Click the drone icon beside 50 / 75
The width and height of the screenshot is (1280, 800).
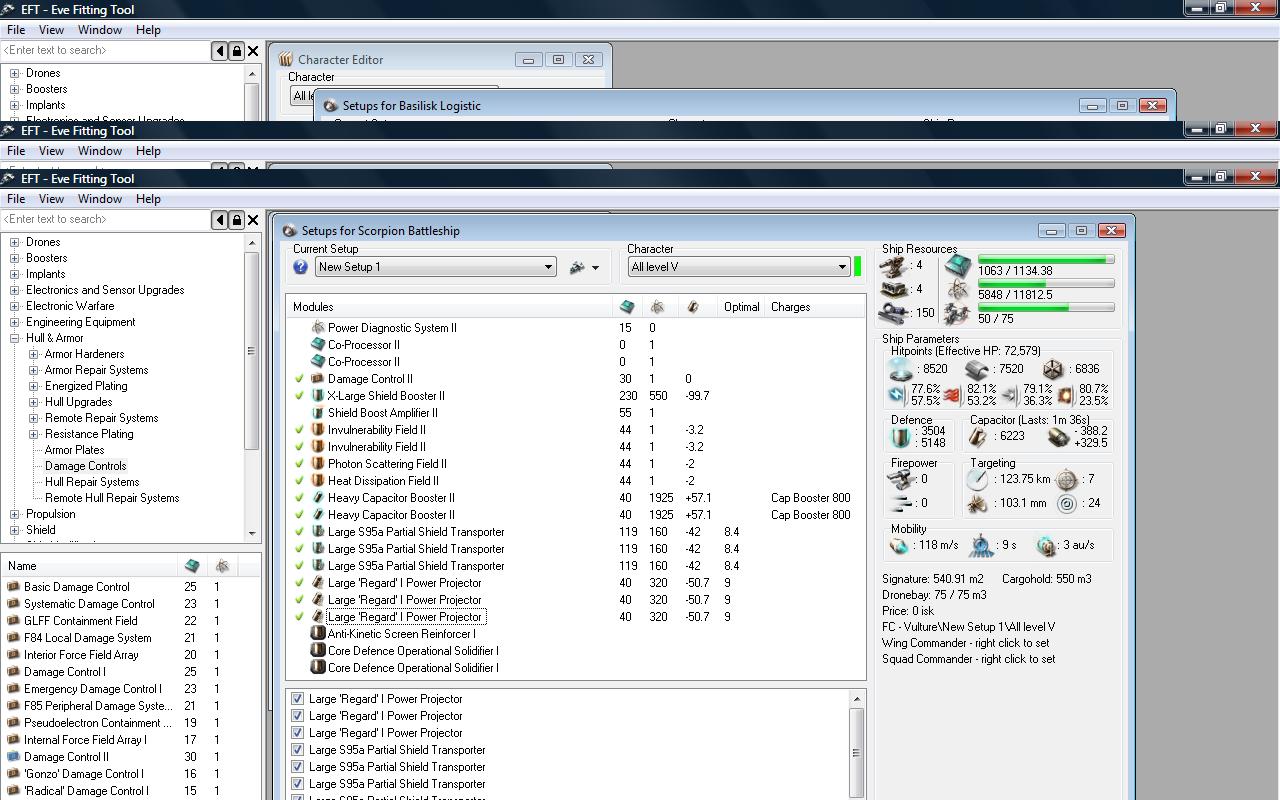click(958, 314)
